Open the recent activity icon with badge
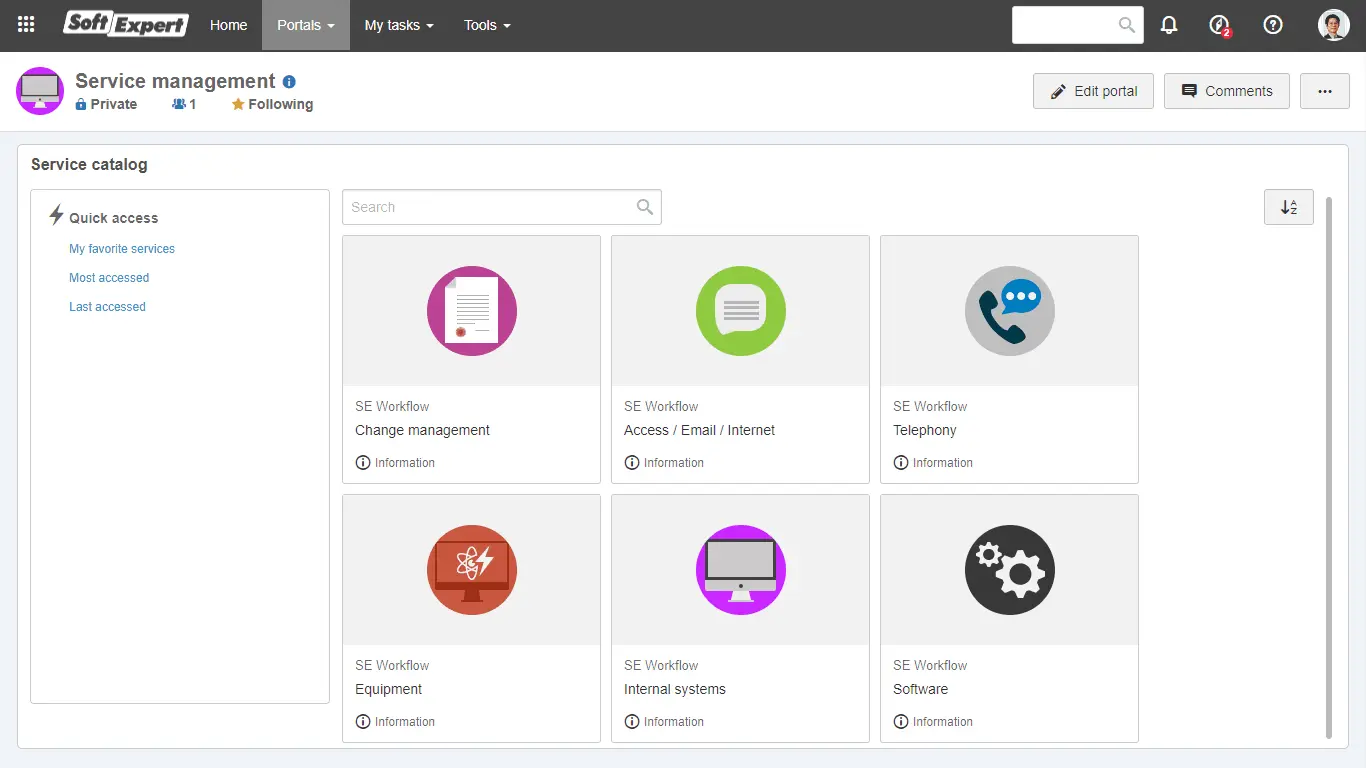 (1219, 25)
